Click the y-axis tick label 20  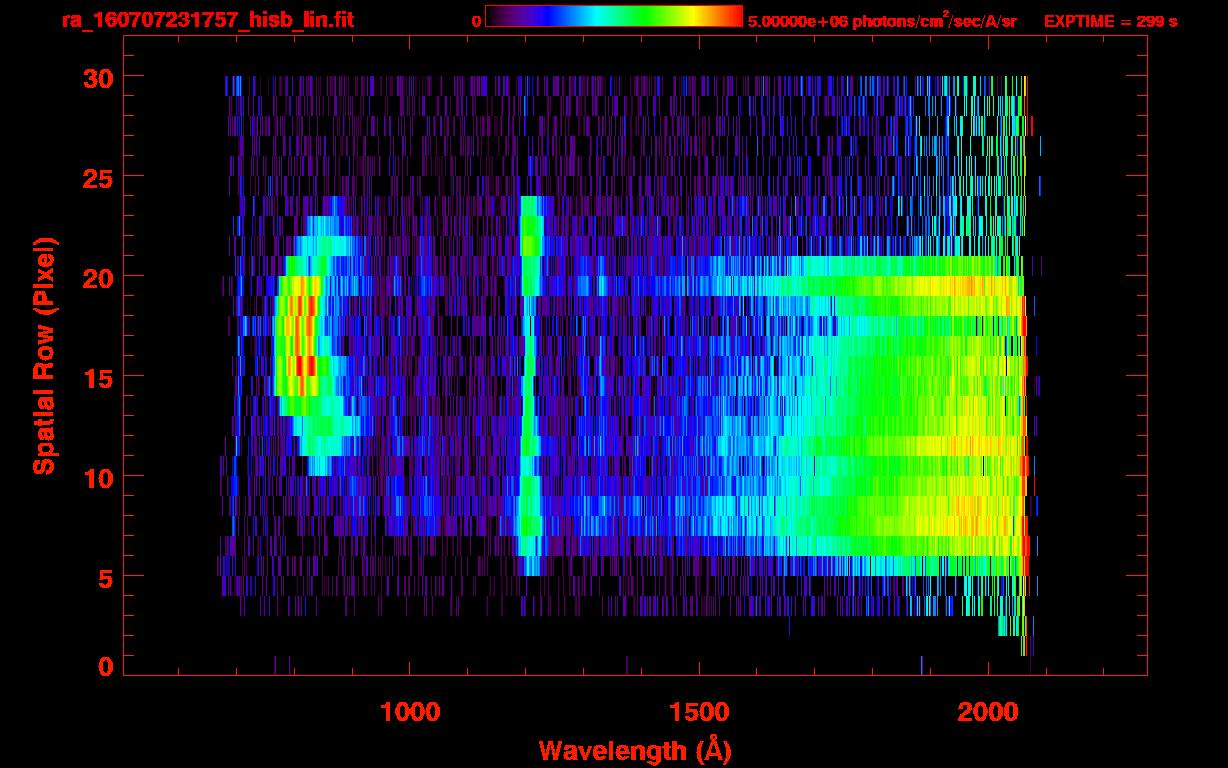100,277
